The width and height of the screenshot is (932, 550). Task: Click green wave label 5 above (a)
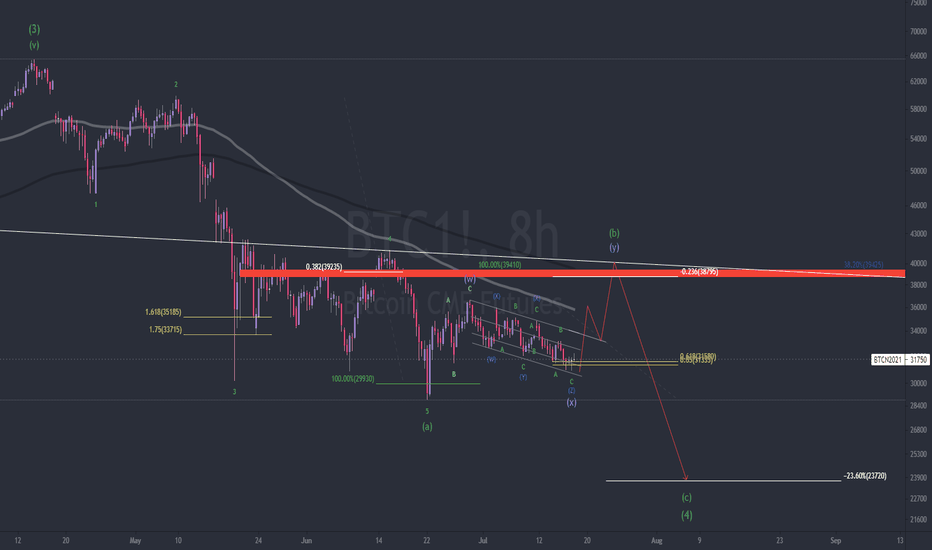coord(427,411)
